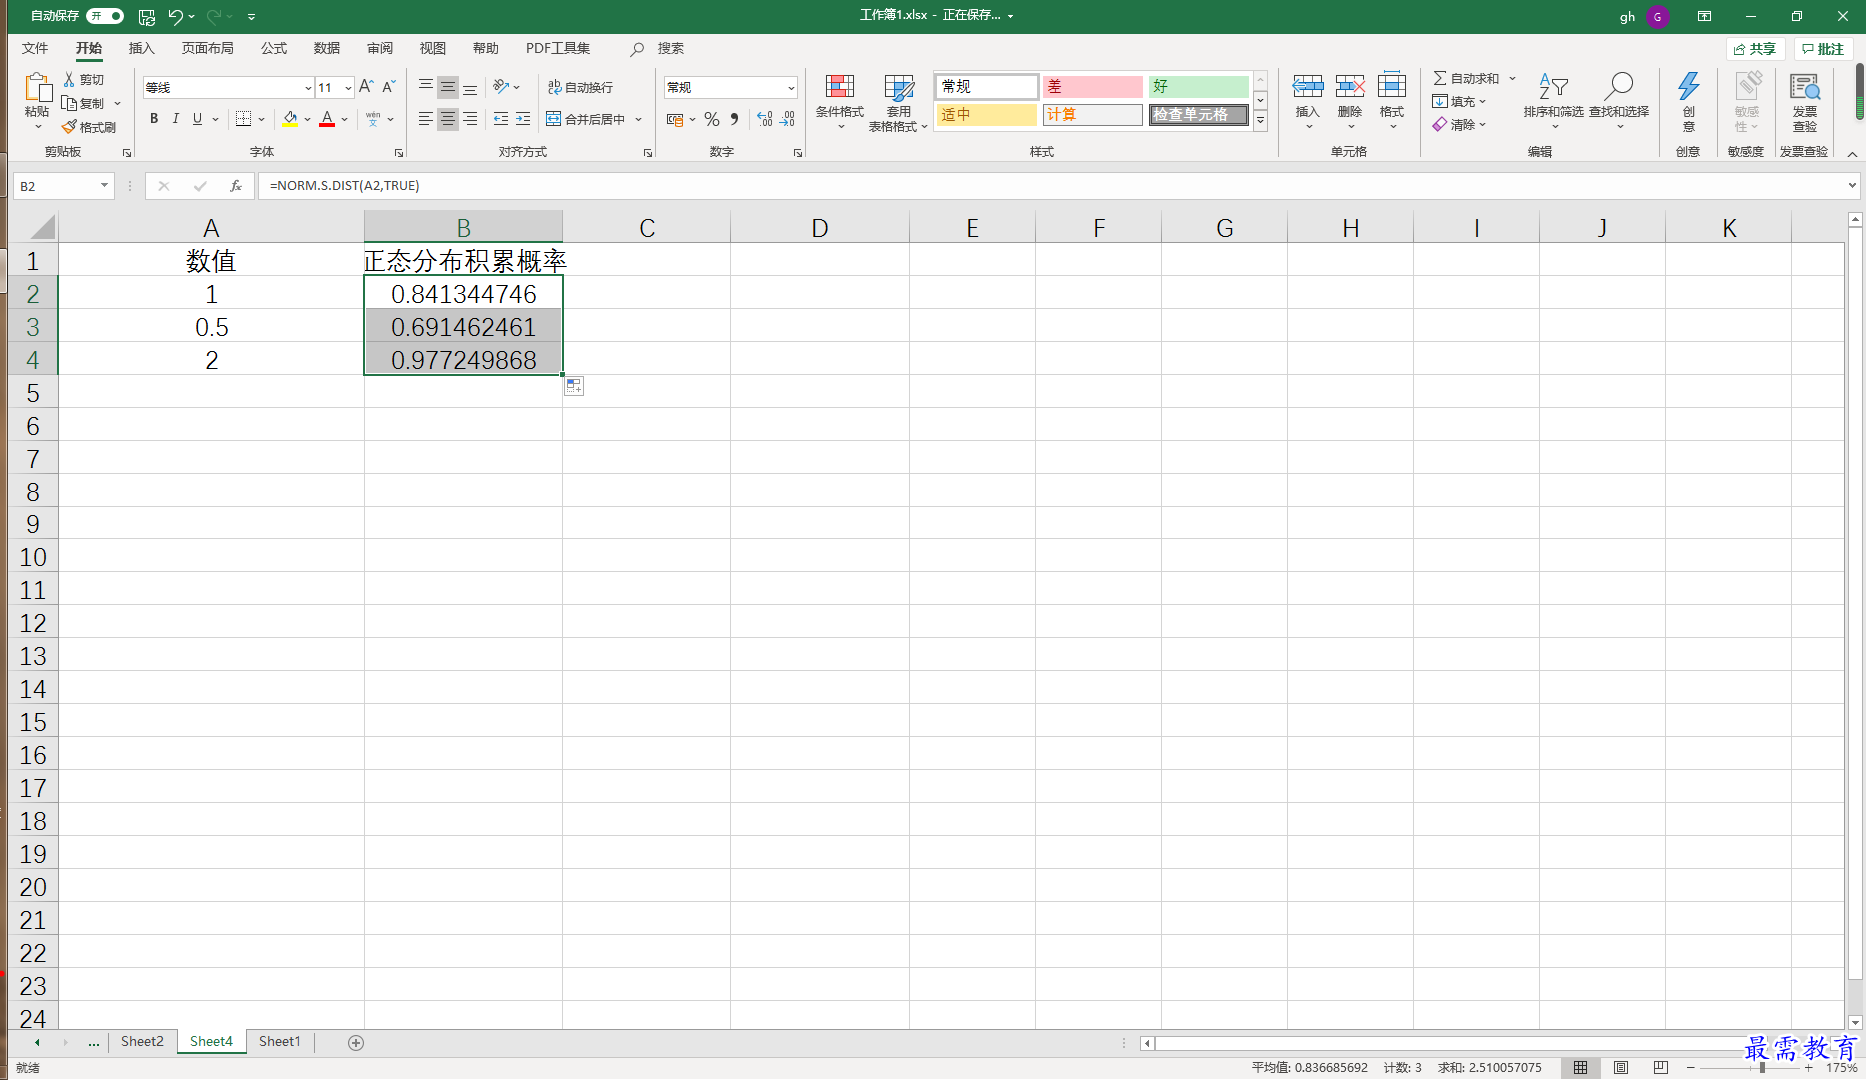This screenshot has height=1080, width=1866.
Task: Switch to the Formulas tab
Action: 274,48
